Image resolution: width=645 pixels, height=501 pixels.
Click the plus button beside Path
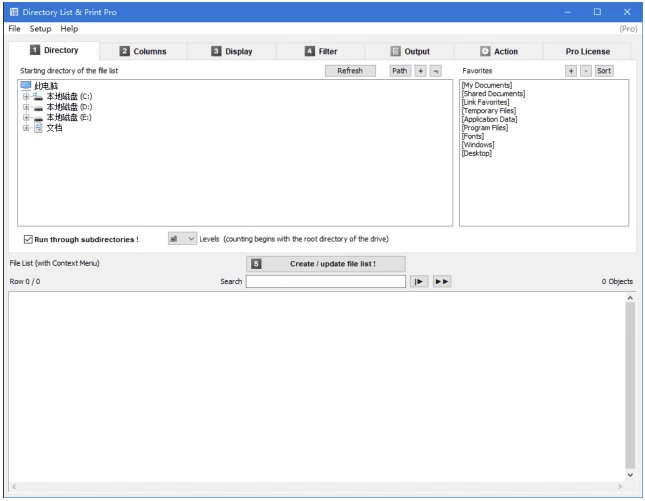[421, 71]
